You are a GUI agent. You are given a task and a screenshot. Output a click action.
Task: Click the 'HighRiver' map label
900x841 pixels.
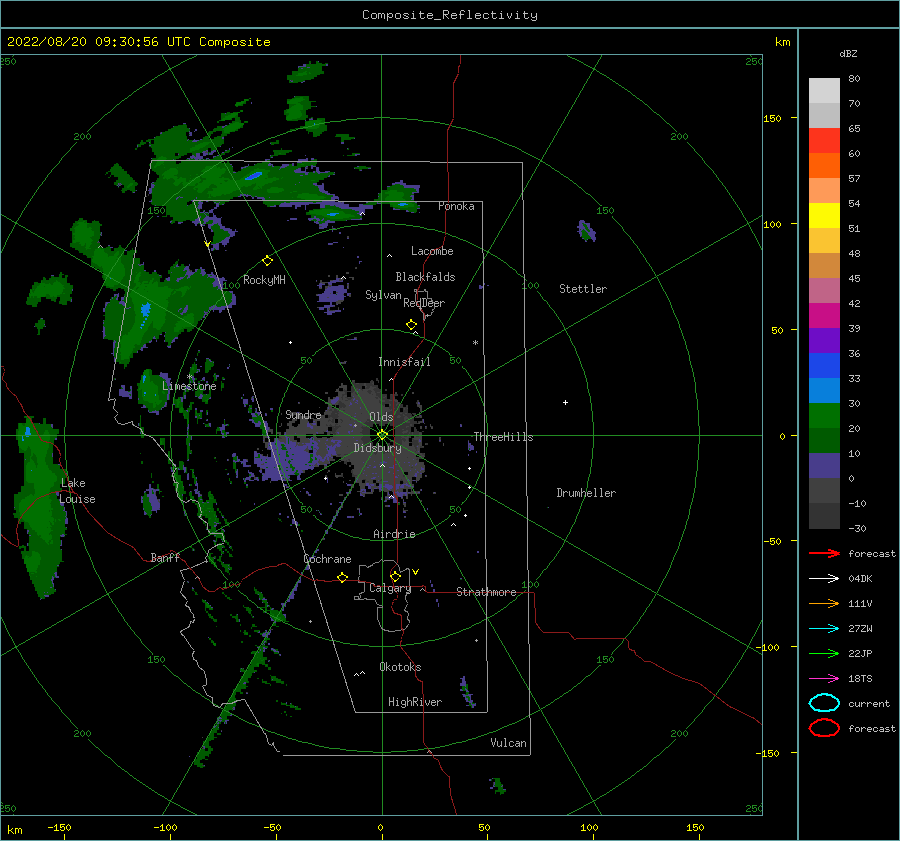(x=415, y=702)
